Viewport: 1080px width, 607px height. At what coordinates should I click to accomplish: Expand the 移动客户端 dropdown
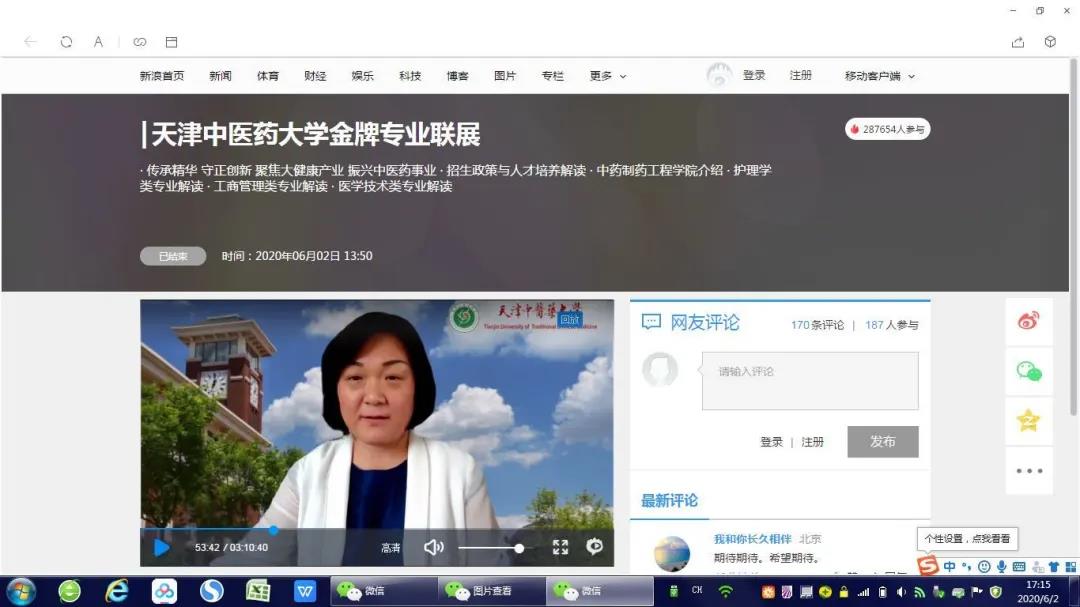point(879,76)
